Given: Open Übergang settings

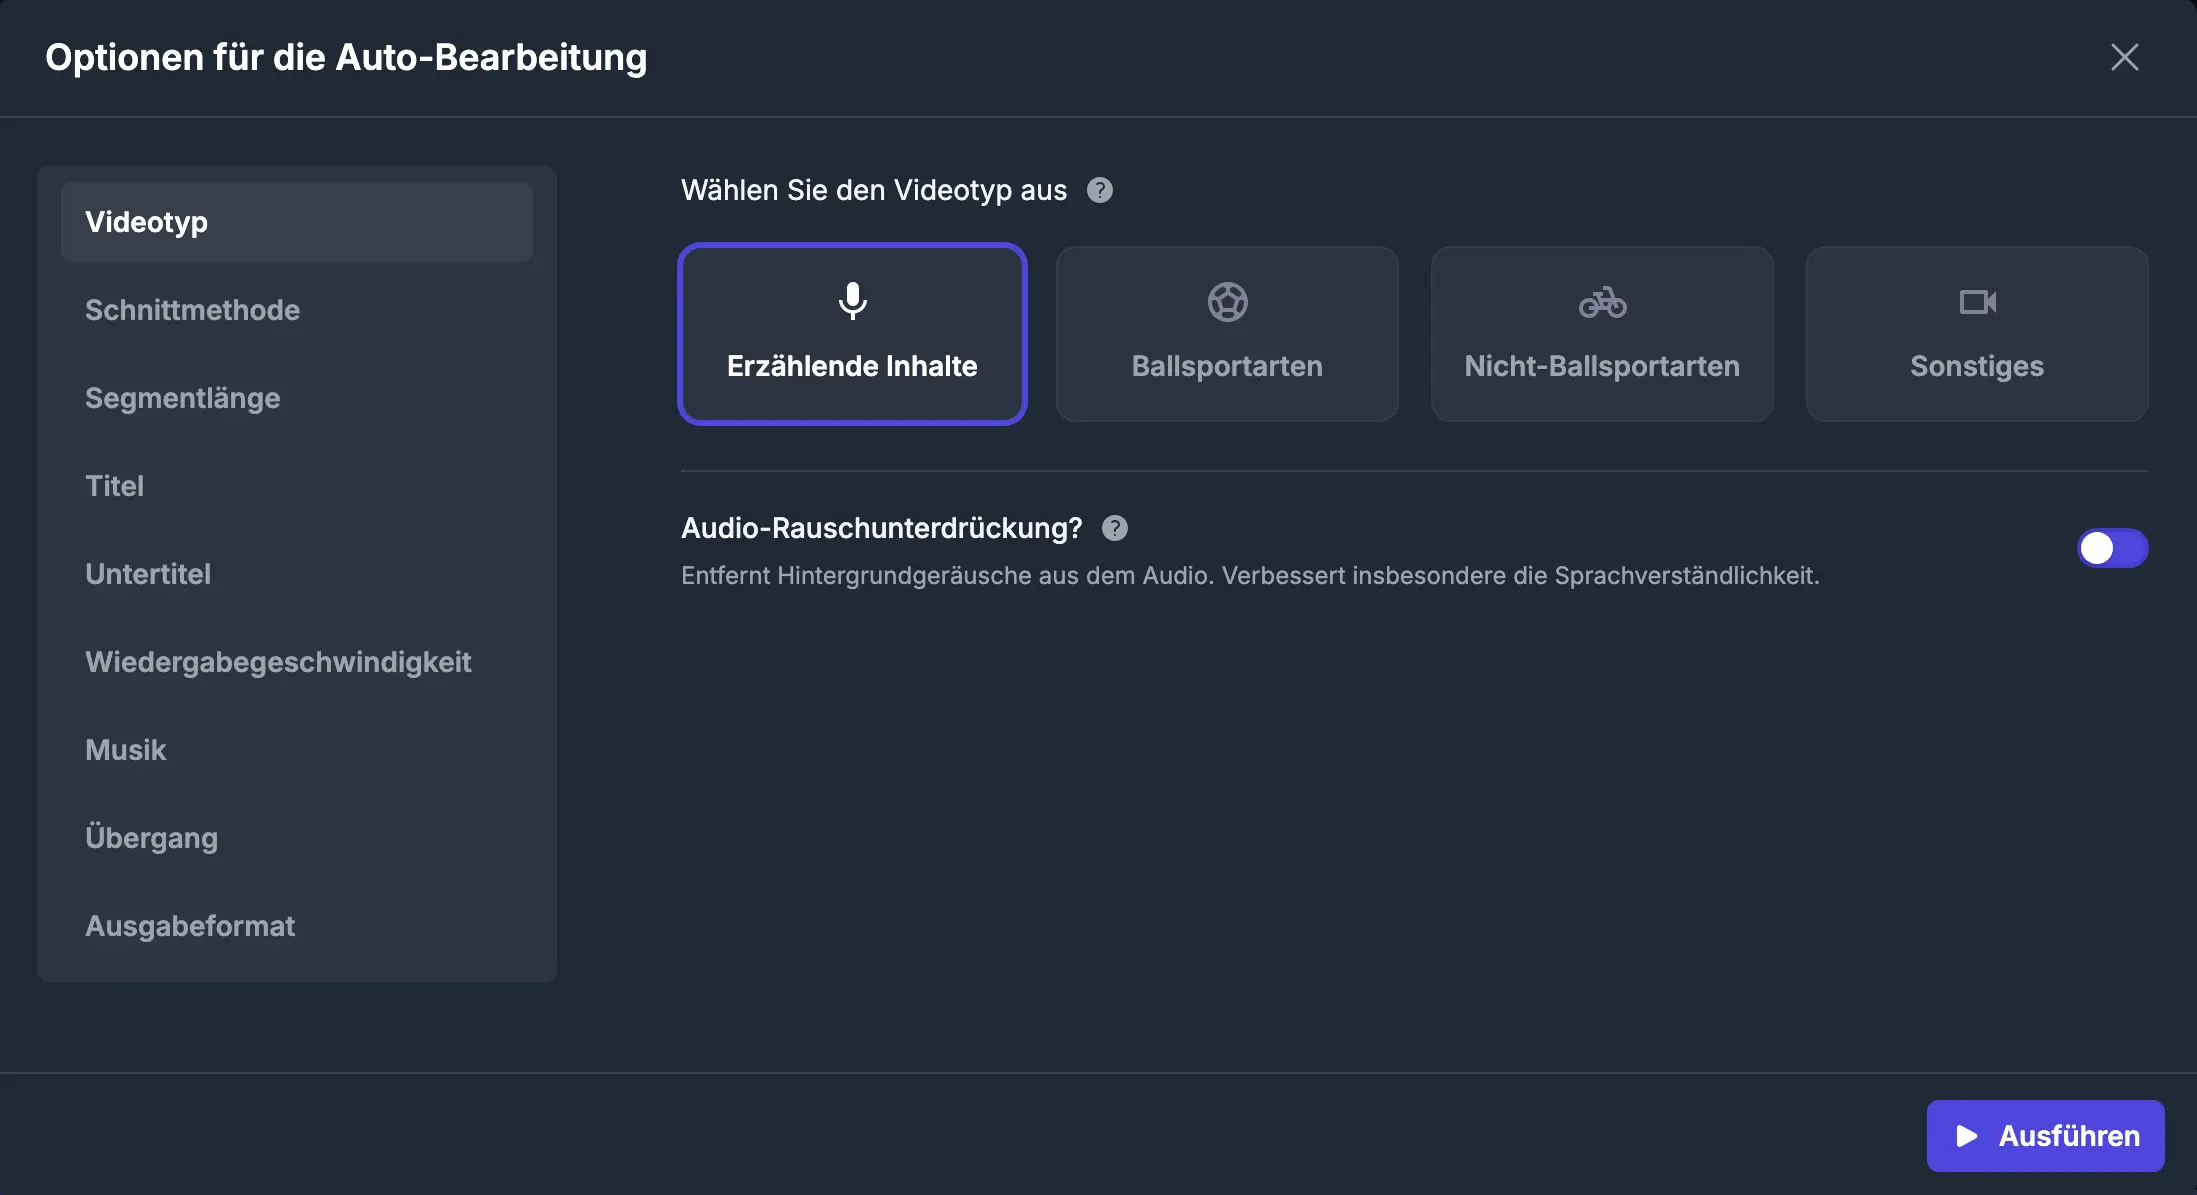Looking at the screenshot, I should pyautogui.click(x=151, y=838).
